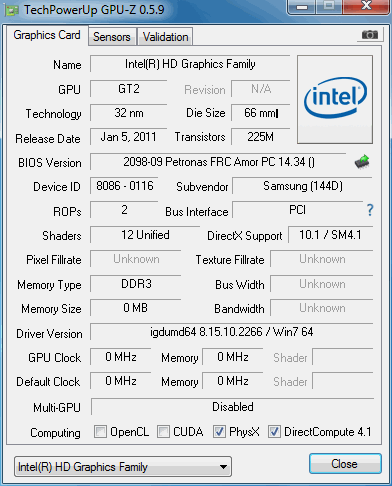Click the BIOS Version label

50,163
